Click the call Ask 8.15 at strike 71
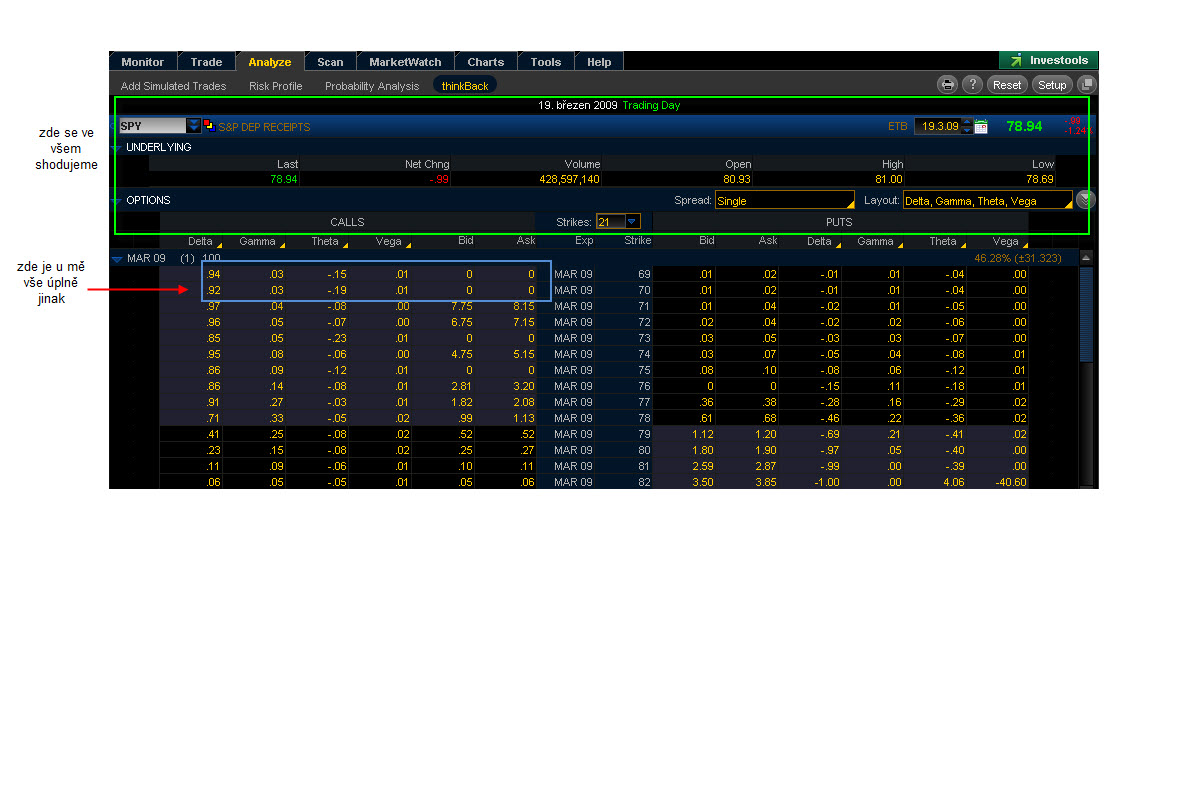 524,306
